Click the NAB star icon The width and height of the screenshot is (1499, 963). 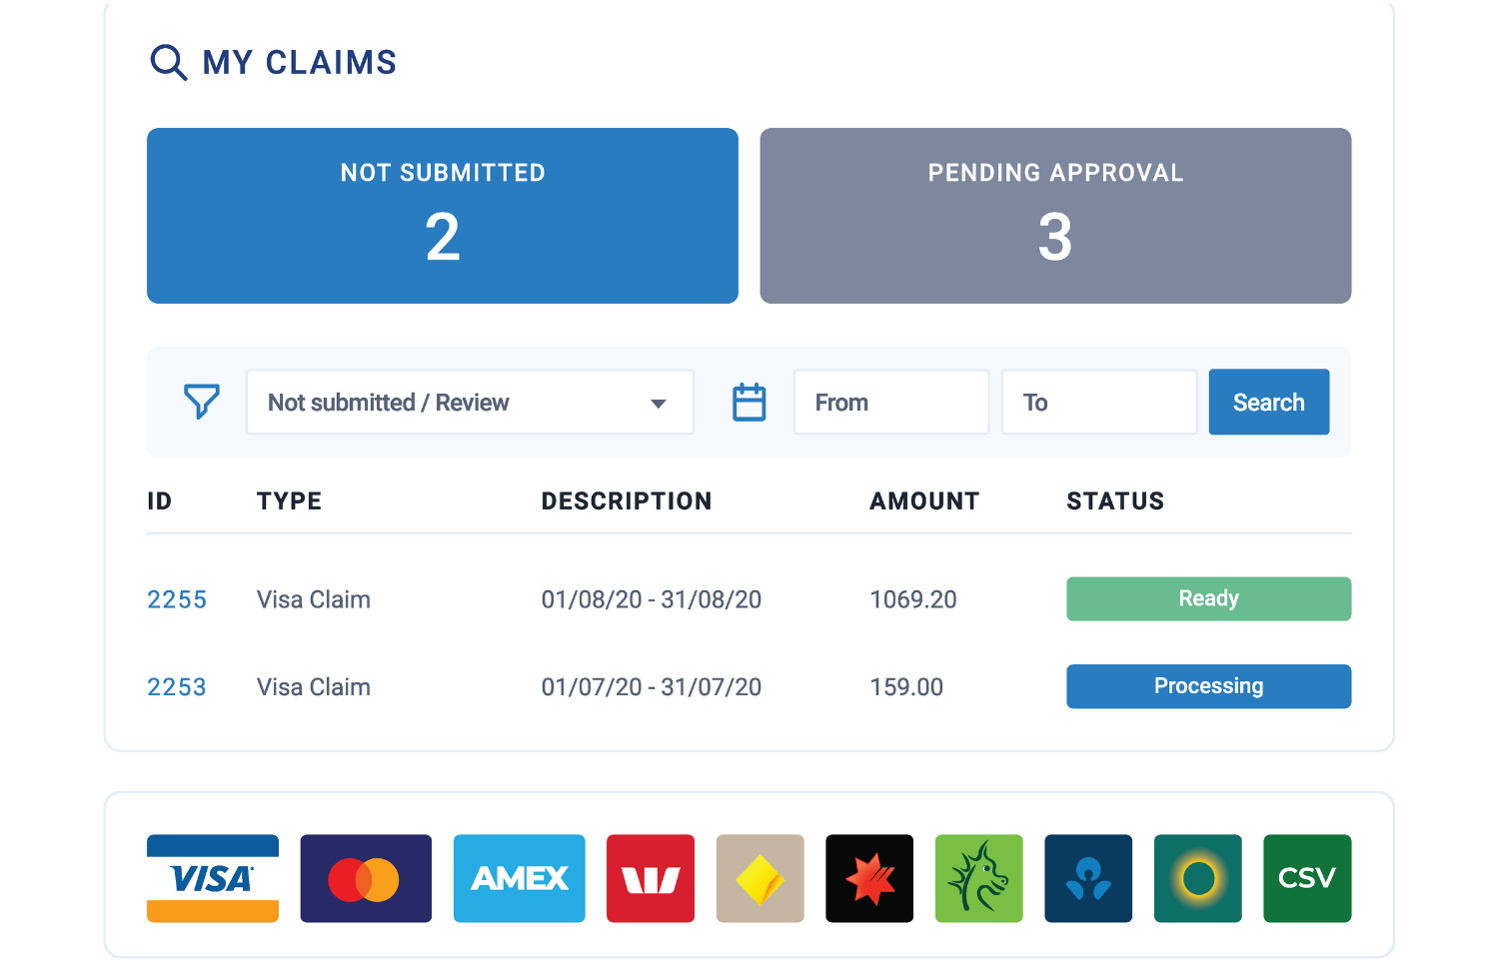click(868, 878)
